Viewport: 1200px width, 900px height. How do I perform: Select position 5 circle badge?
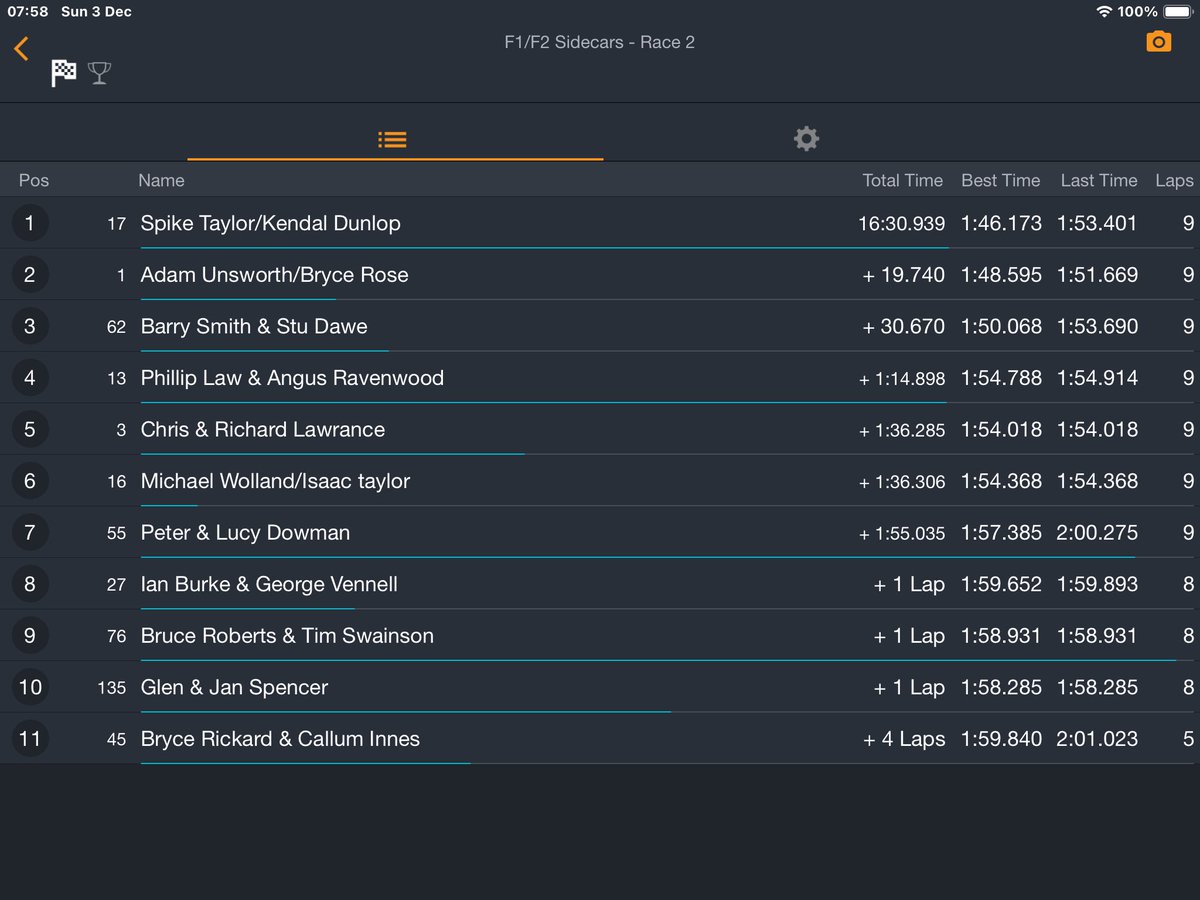point(29,429)
